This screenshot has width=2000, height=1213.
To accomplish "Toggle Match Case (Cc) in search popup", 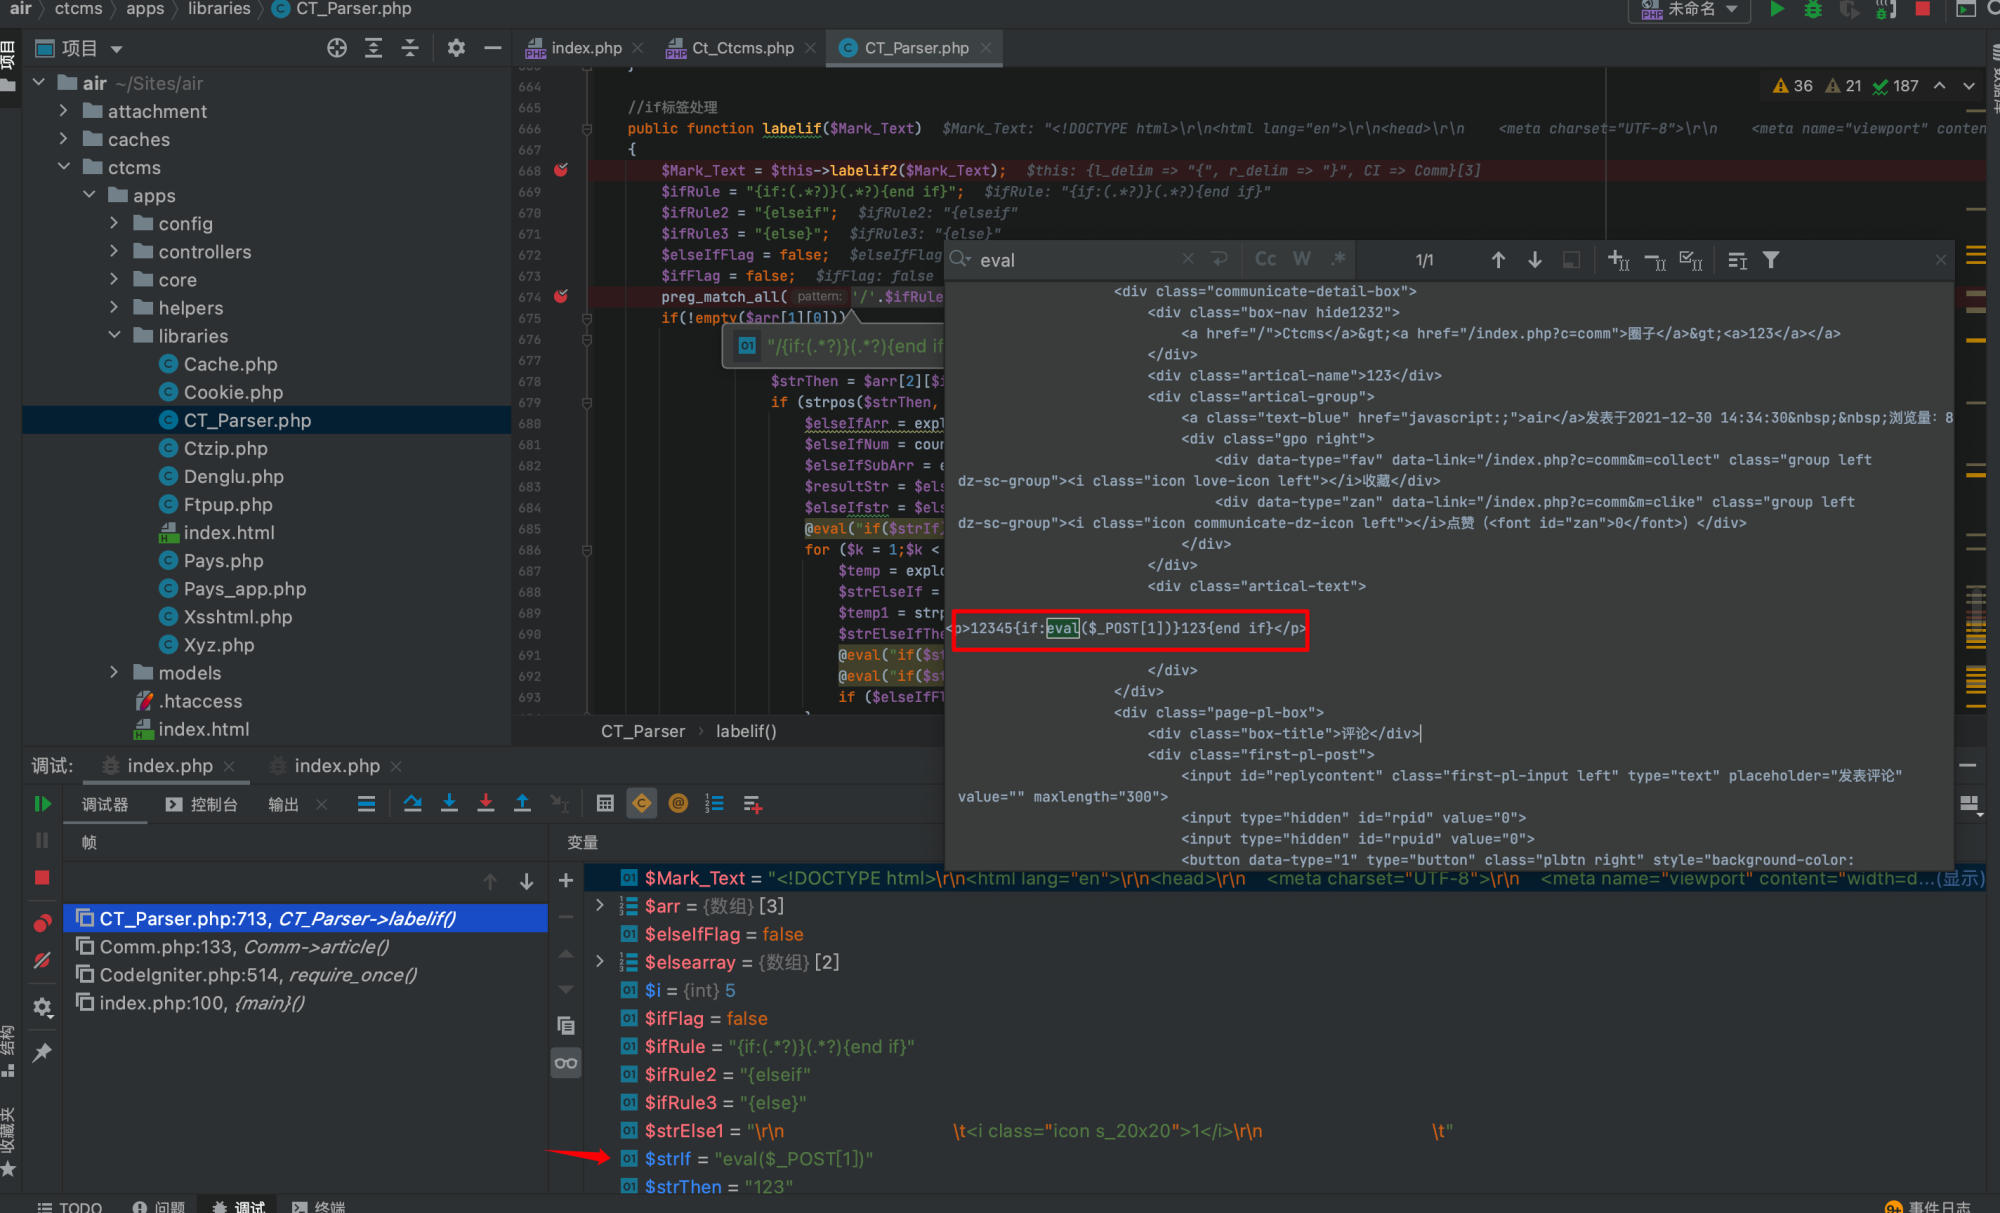I will 1265,260.
